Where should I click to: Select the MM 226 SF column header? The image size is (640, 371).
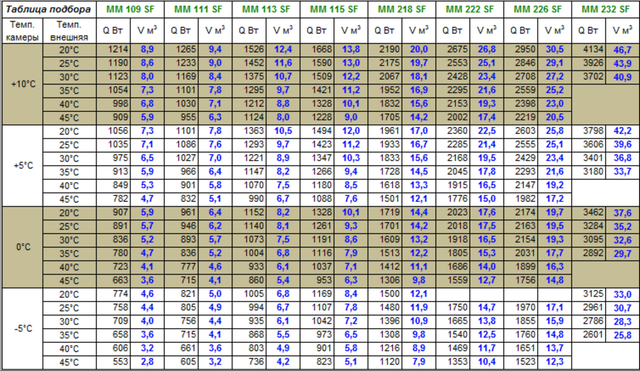pyautogui.click(x=538, y=9)
